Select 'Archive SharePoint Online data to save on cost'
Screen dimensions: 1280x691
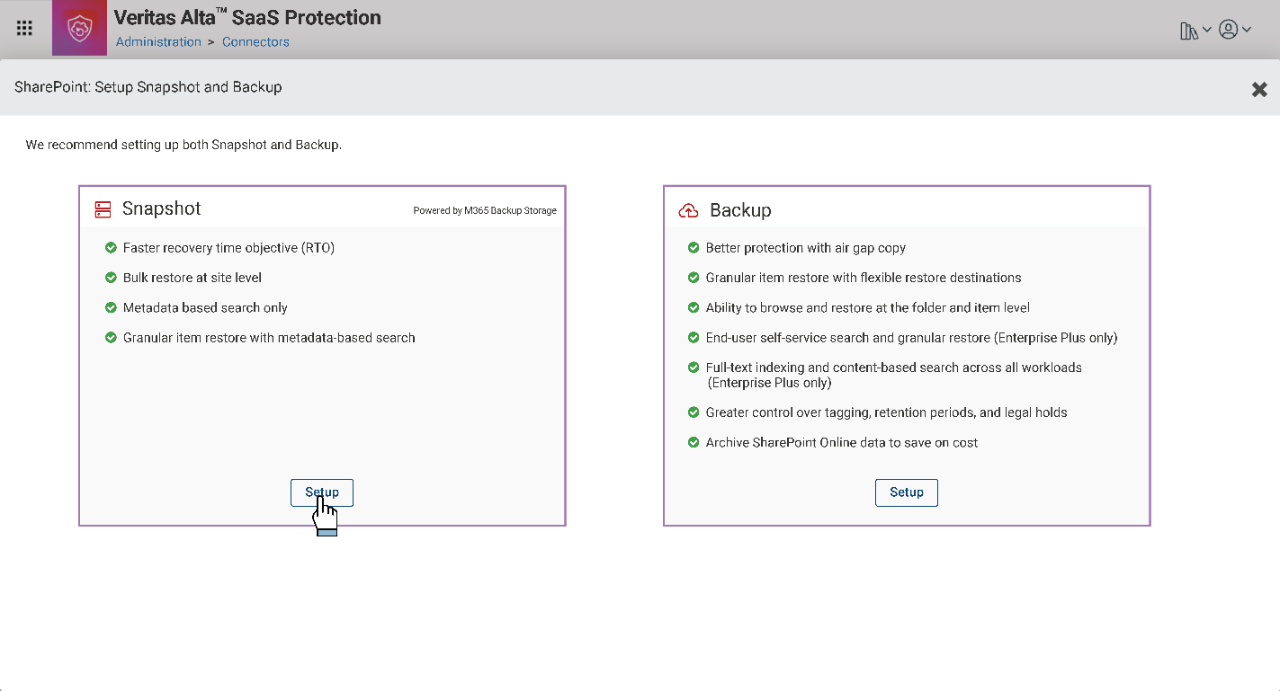coord(842,443)
